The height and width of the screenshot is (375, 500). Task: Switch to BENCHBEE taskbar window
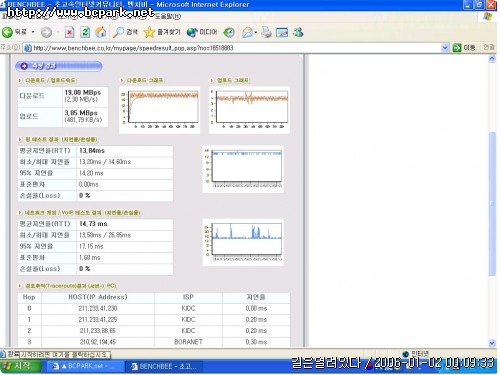tap(164, 366)
